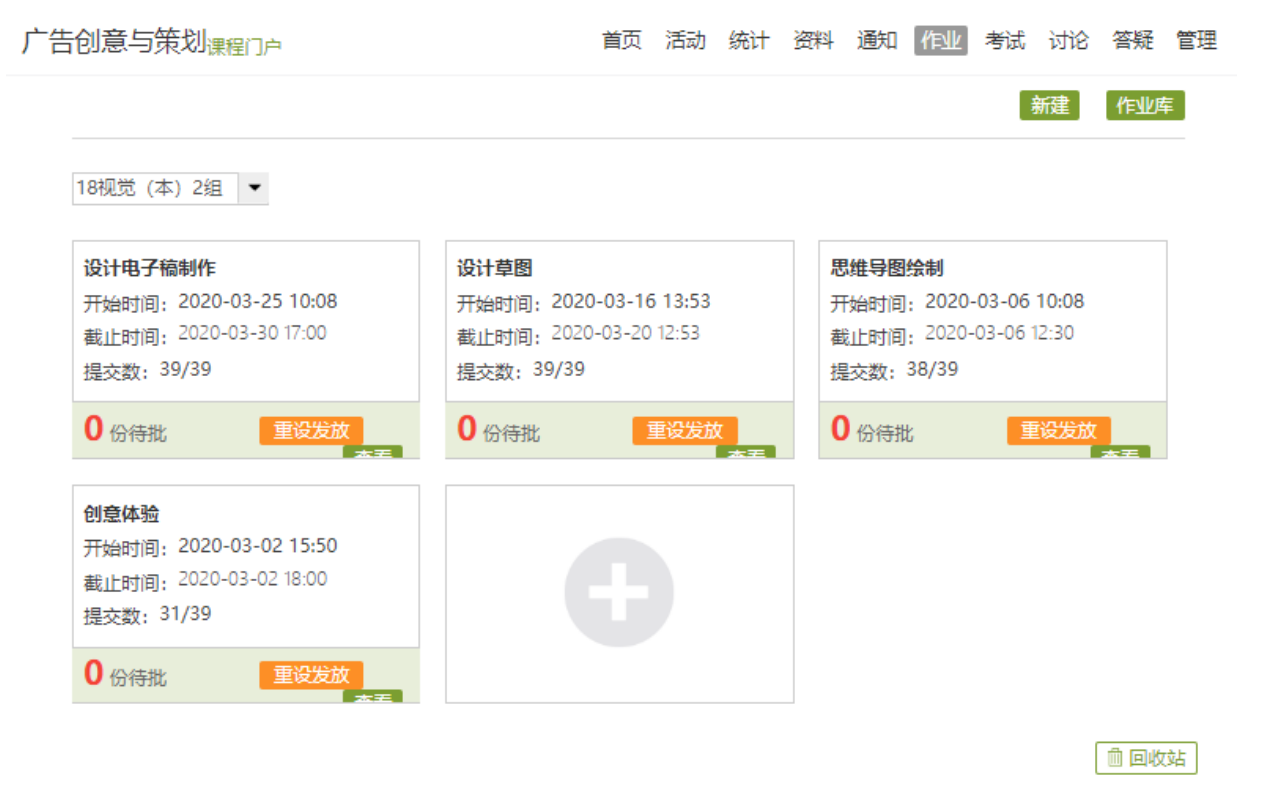Click the 新建 button
Image resolution: width=1262 pixels, height=802 pixels.
(1049, 105)
